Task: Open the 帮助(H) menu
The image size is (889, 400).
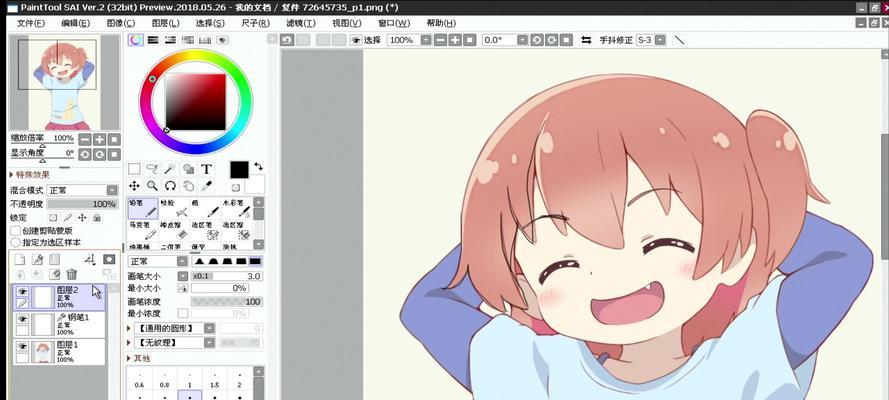Action: pos(441,23)
